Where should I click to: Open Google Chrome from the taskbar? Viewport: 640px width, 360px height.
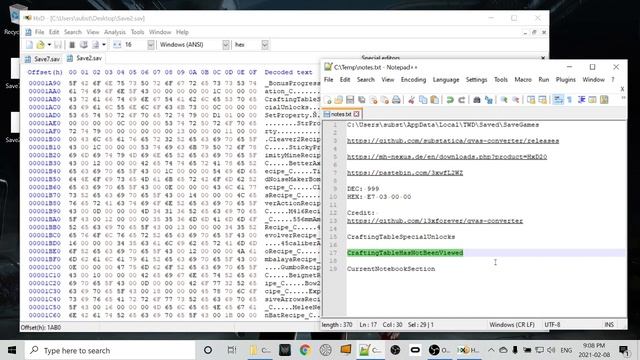click(x=305, y=350)
